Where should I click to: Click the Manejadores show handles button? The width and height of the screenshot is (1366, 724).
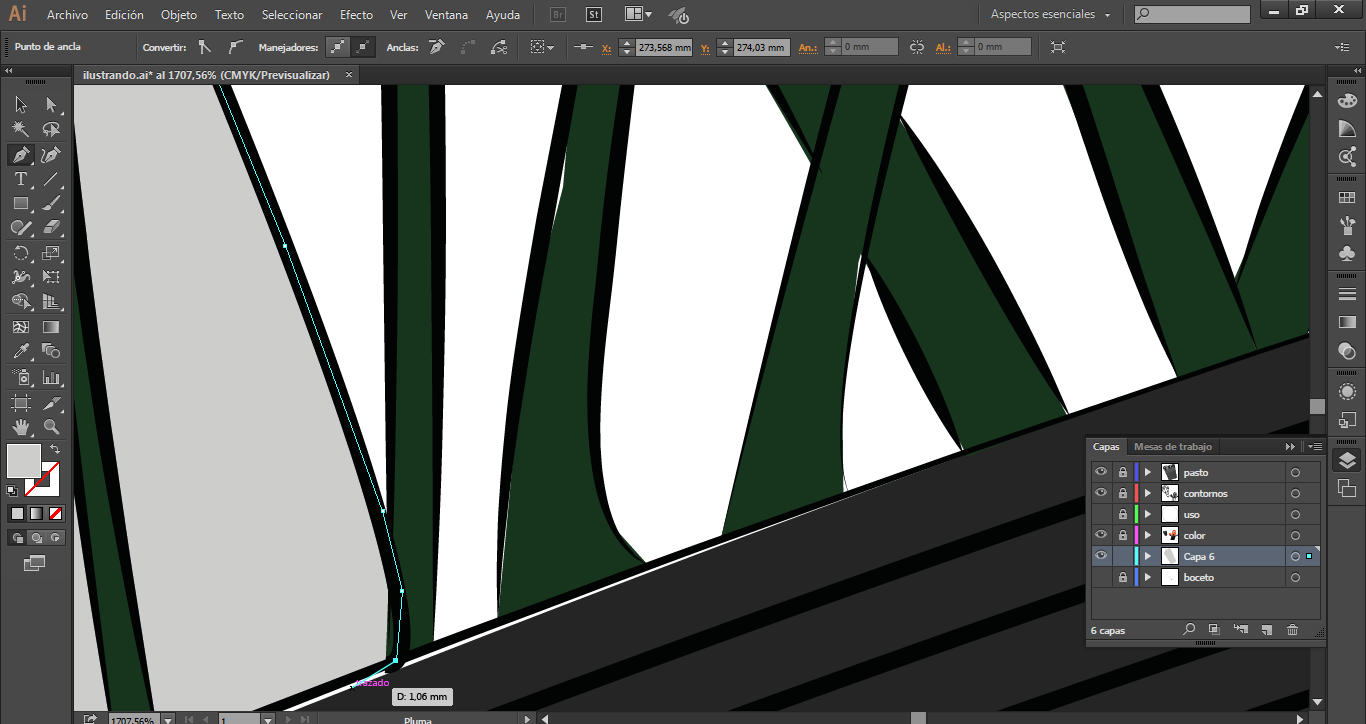[x=338, y=47]
